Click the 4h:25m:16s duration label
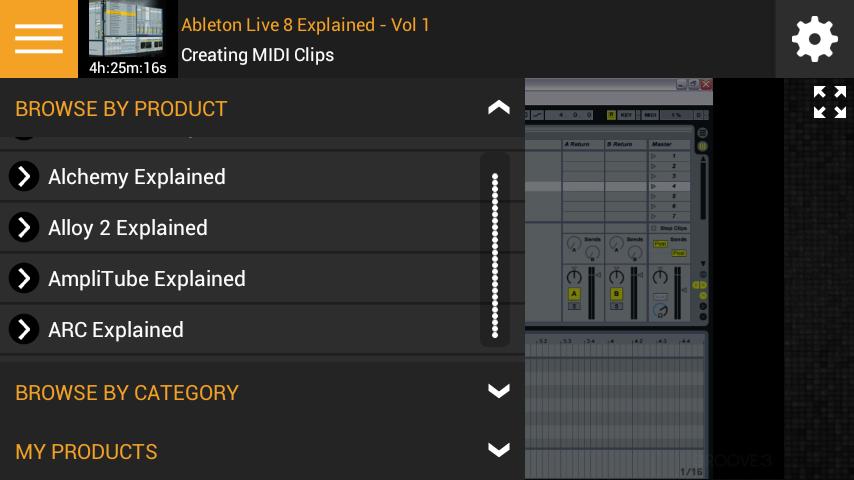854x480 pixels. (128, 68)
